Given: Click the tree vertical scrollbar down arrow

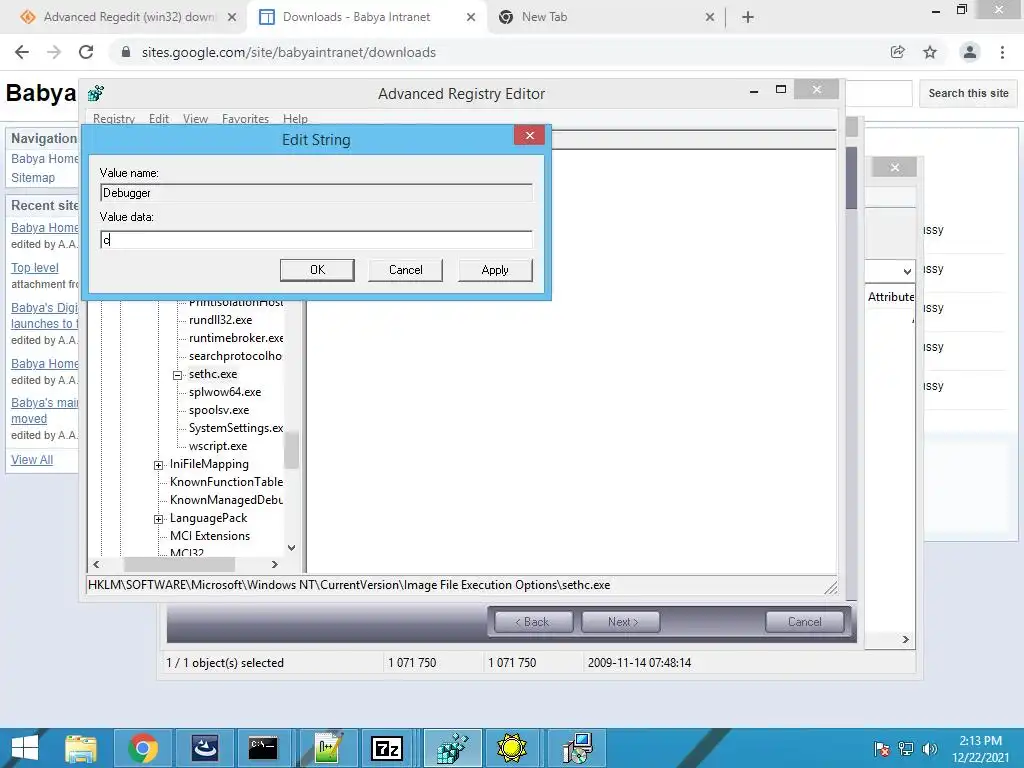Looking at the screenshot, I should (292, 548).
